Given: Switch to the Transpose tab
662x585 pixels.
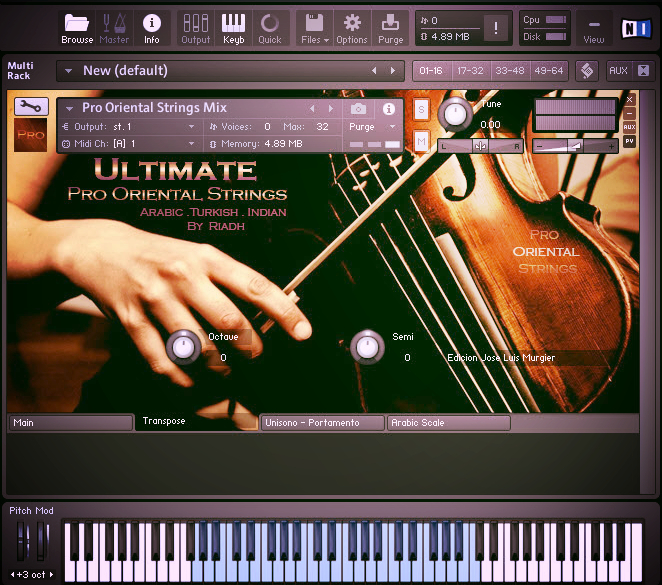Looking at the screenshot, I should click(x=196, y=422).
